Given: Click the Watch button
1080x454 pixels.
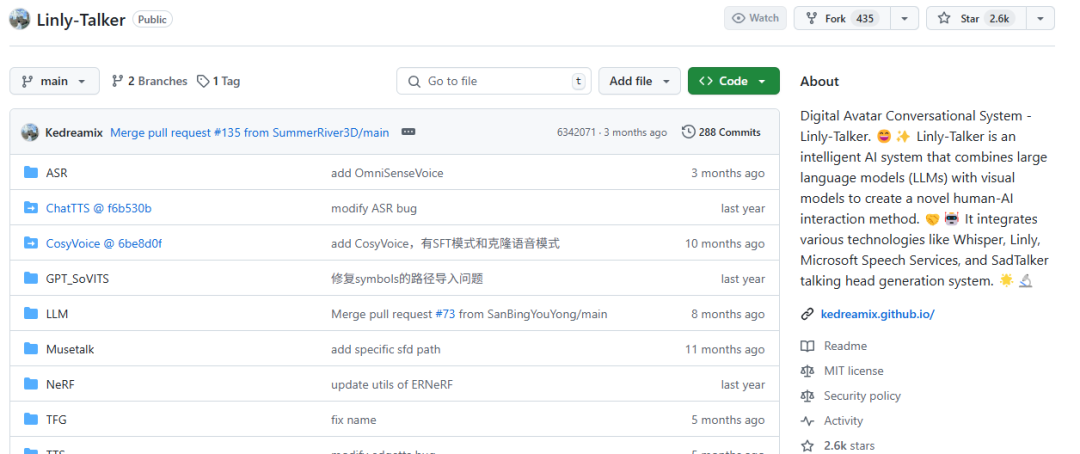Looking at the screenshot, I should coord(756,19).
